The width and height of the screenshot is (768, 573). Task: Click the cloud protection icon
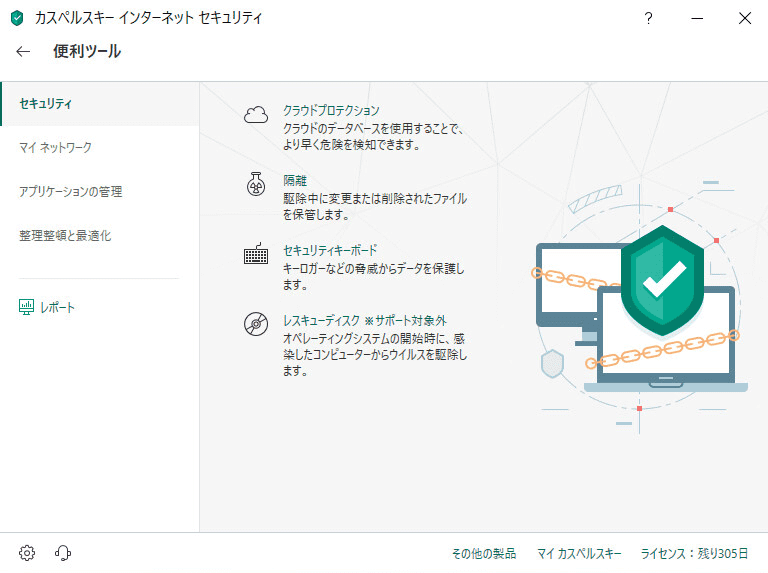[256, 115]
